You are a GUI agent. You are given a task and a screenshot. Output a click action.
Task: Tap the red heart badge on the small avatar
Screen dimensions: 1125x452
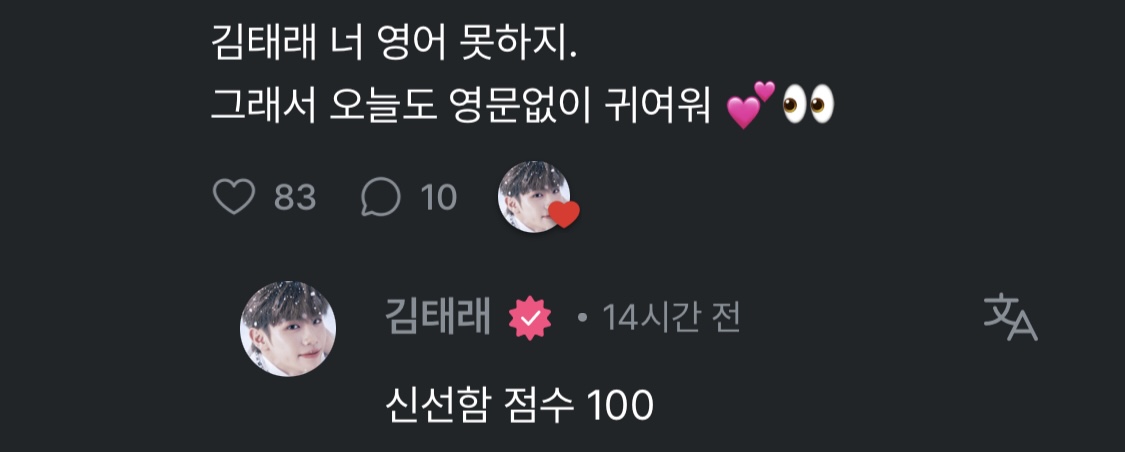point(564,214)
